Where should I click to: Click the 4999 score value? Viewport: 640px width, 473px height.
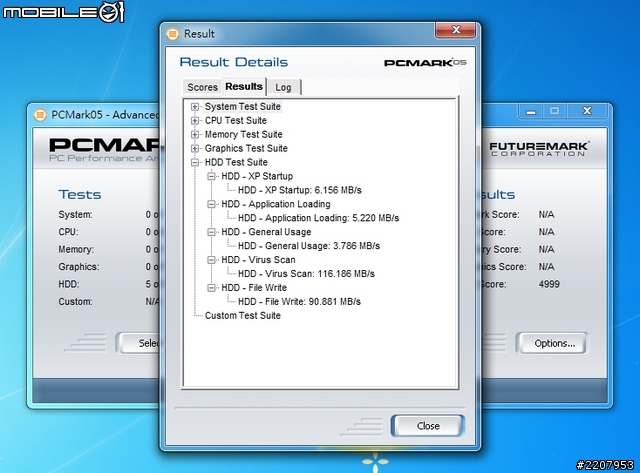[549, 284]
